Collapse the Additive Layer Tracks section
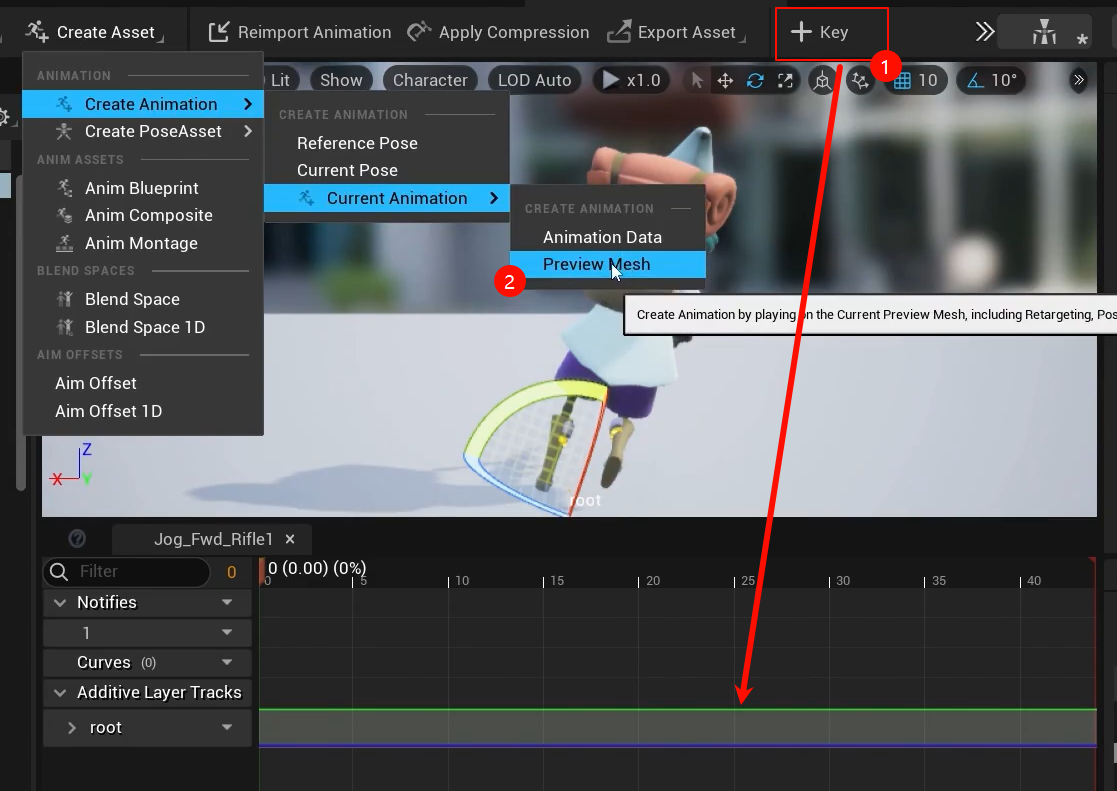Screen dimensions: 1117x791 [x=61, y=693]
